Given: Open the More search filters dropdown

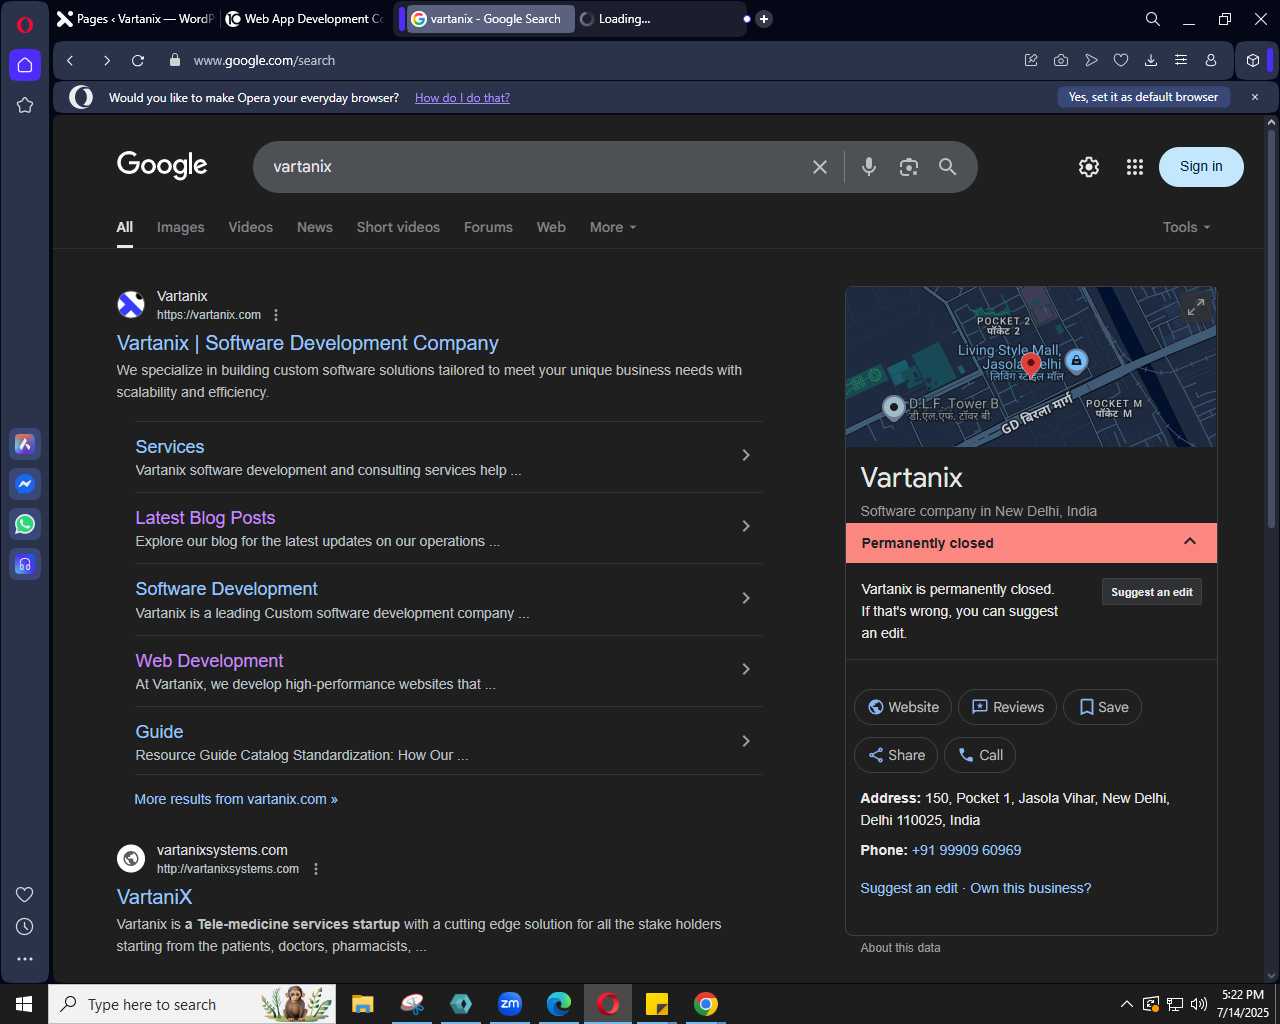Looking at the screenshot, I should pyautogui.click(x=613, y=227).
